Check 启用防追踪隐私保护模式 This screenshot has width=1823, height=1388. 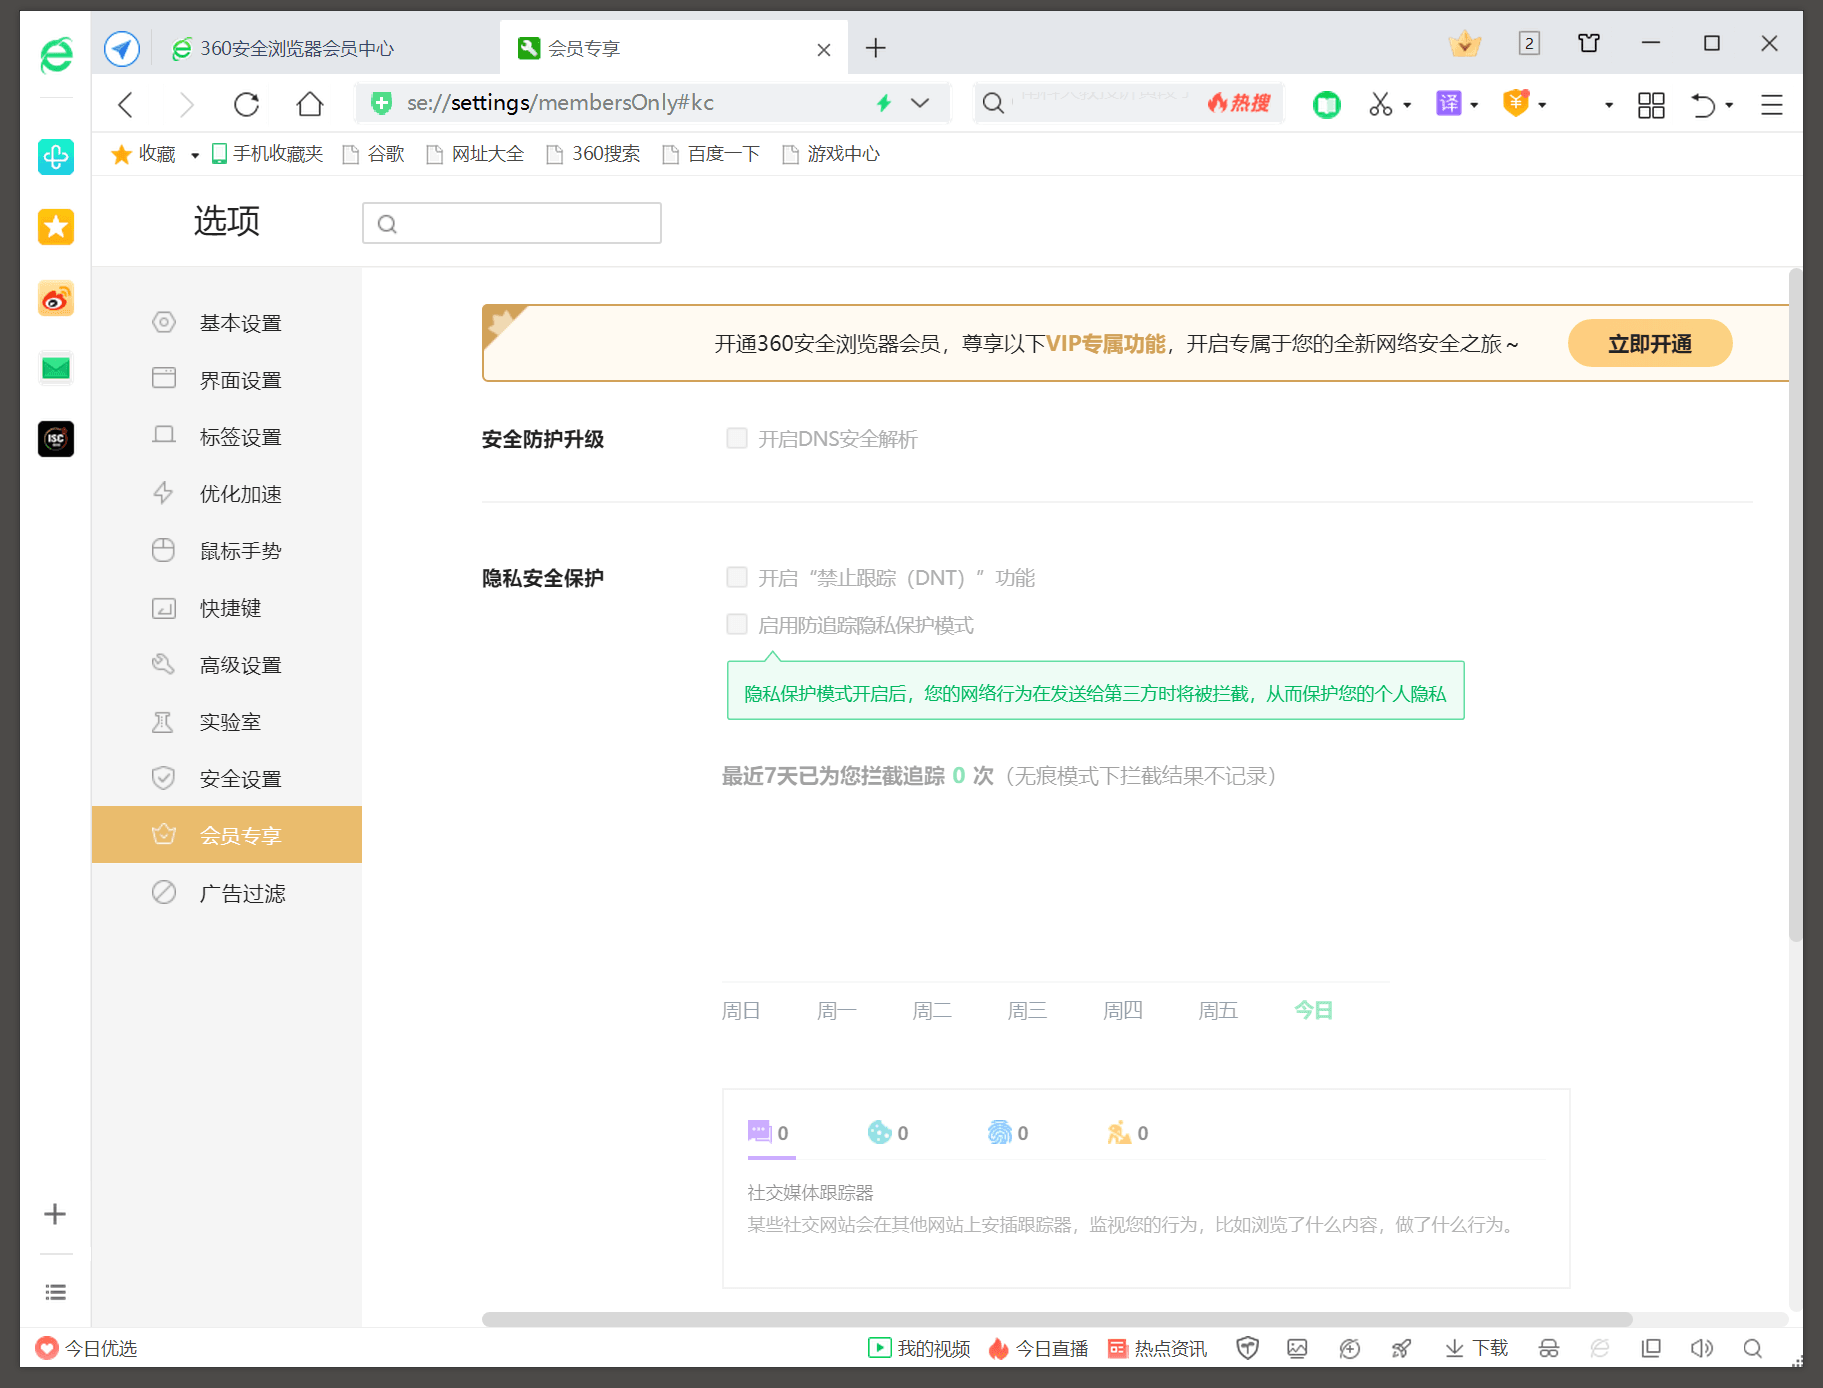click(x=737, y=624)
